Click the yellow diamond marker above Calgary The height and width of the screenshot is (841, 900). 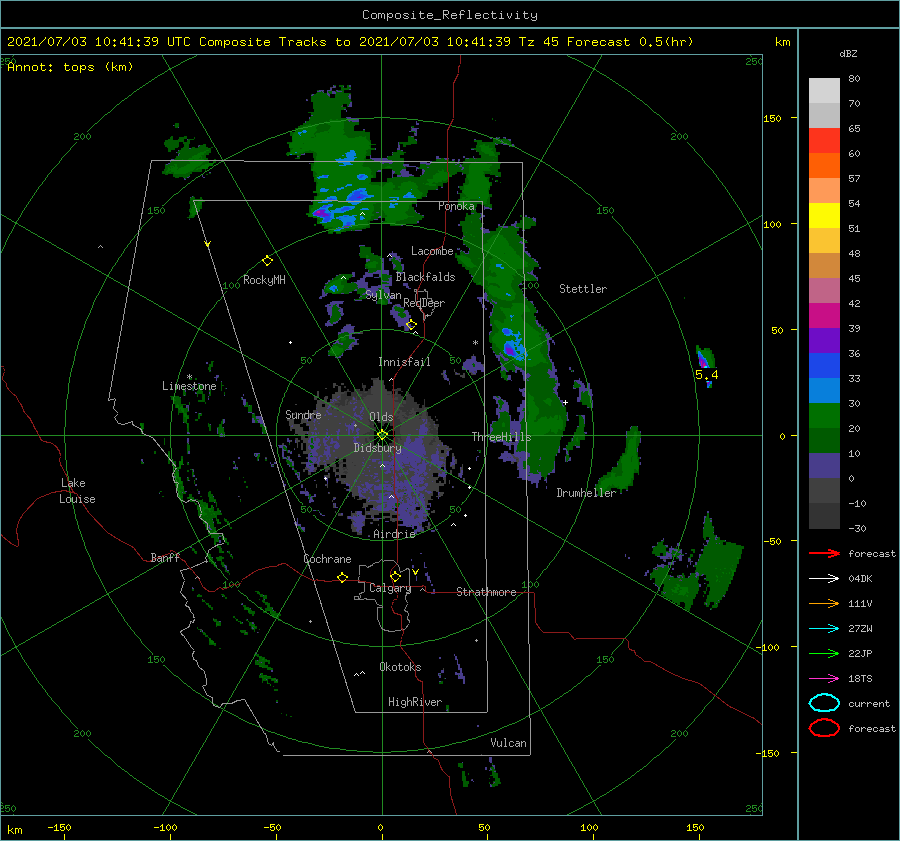pos(395,576)
